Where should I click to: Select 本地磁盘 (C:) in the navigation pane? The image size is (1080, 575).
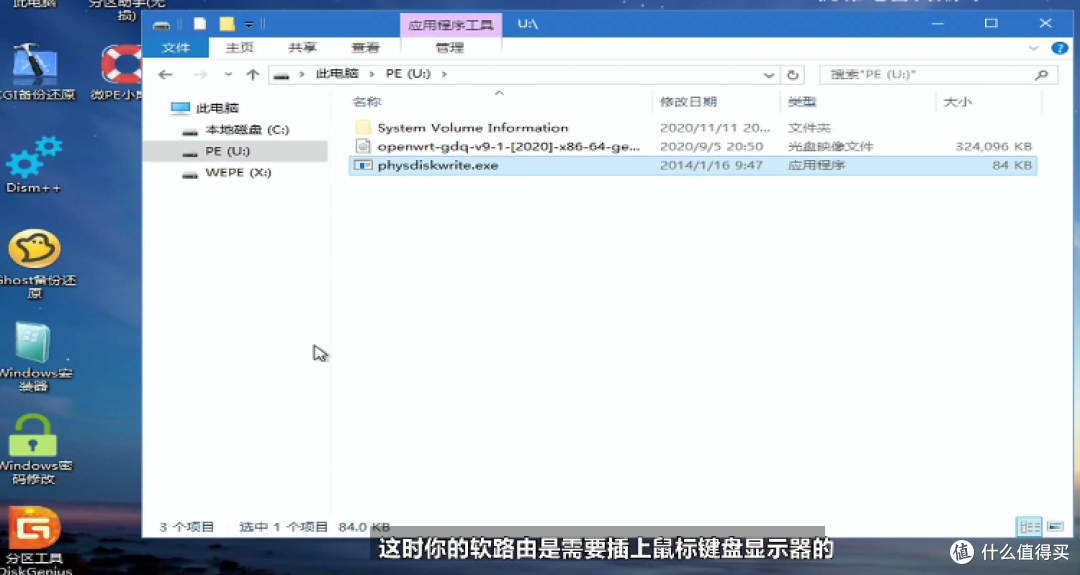pyautogui.click(x=236, y=129)
